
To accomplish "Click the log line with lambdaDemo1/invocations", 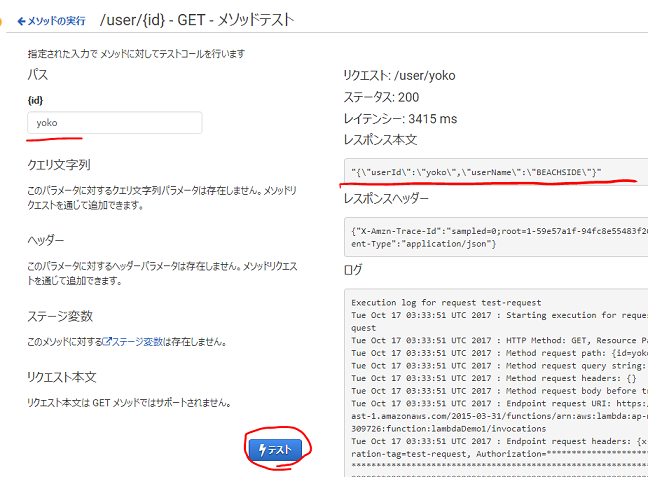I will [448, 429].
